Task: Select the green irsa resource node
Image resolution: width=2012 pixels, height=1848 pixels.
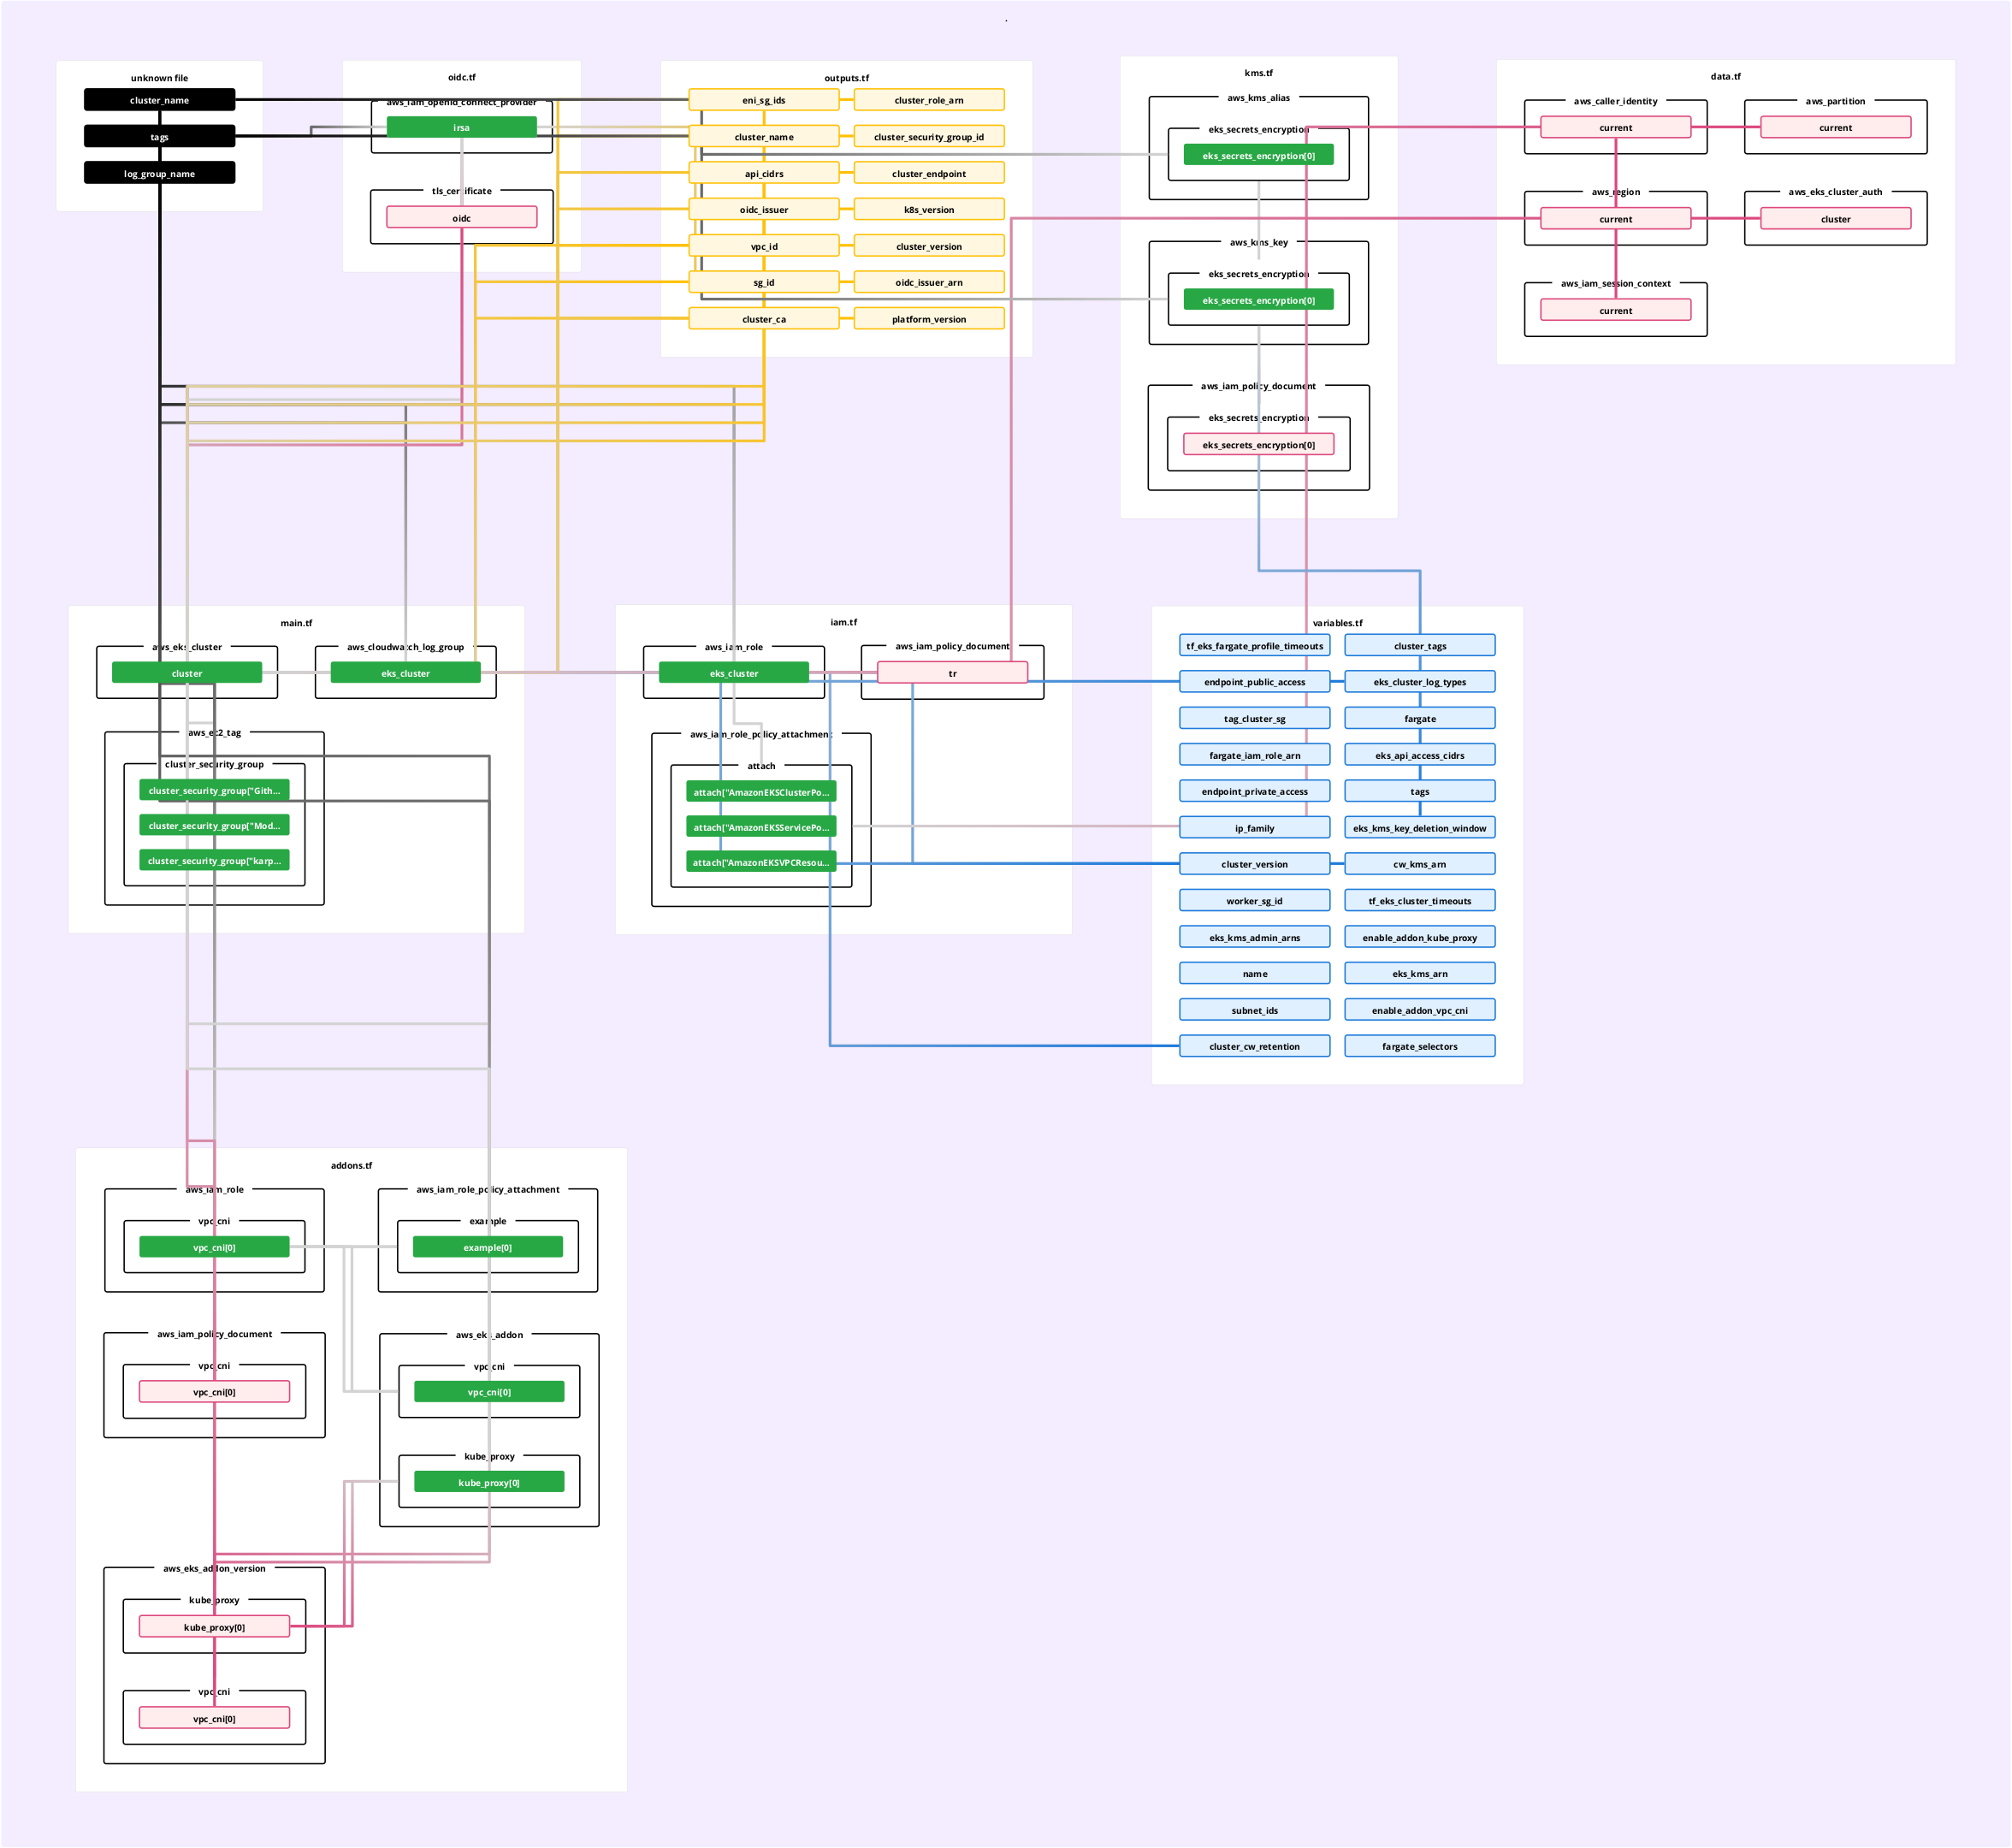Action: pos(461,127)
